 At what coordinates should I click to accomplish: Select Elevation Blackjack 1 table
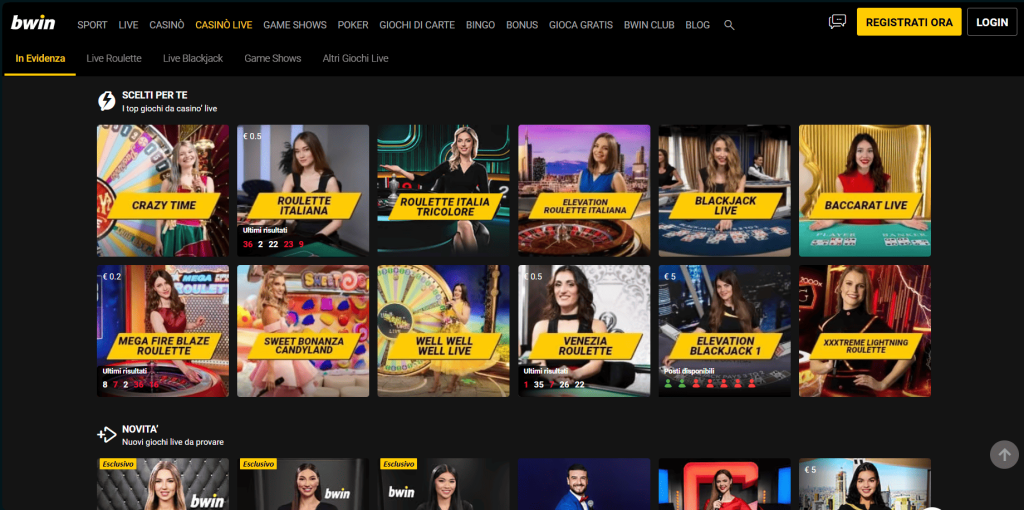point(725,330)
